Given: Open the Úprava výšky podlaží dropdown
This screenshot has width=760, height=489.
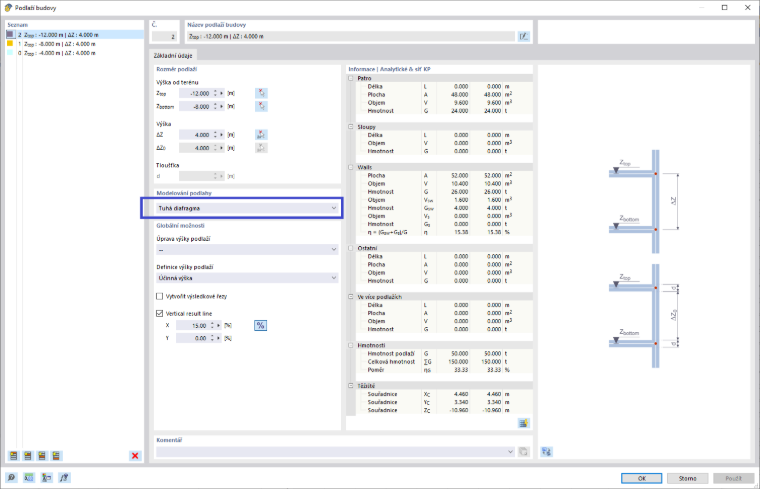Looking at the screenshot, I should pyautogui.click(x=247, y=250).
